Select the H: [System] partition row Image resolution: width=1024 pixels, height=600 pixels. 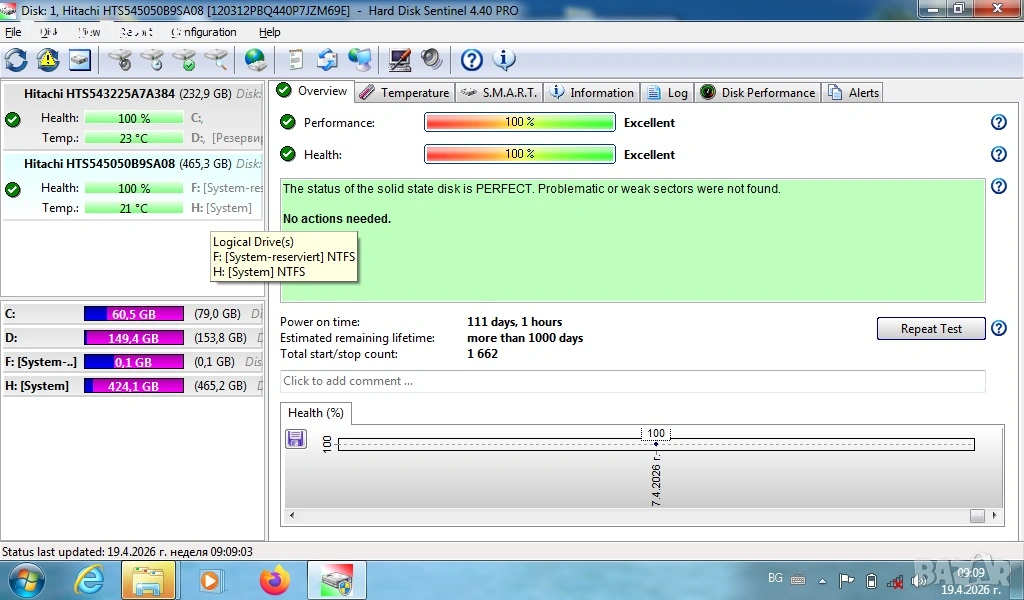pyautogui.click(x=132, y=386)
